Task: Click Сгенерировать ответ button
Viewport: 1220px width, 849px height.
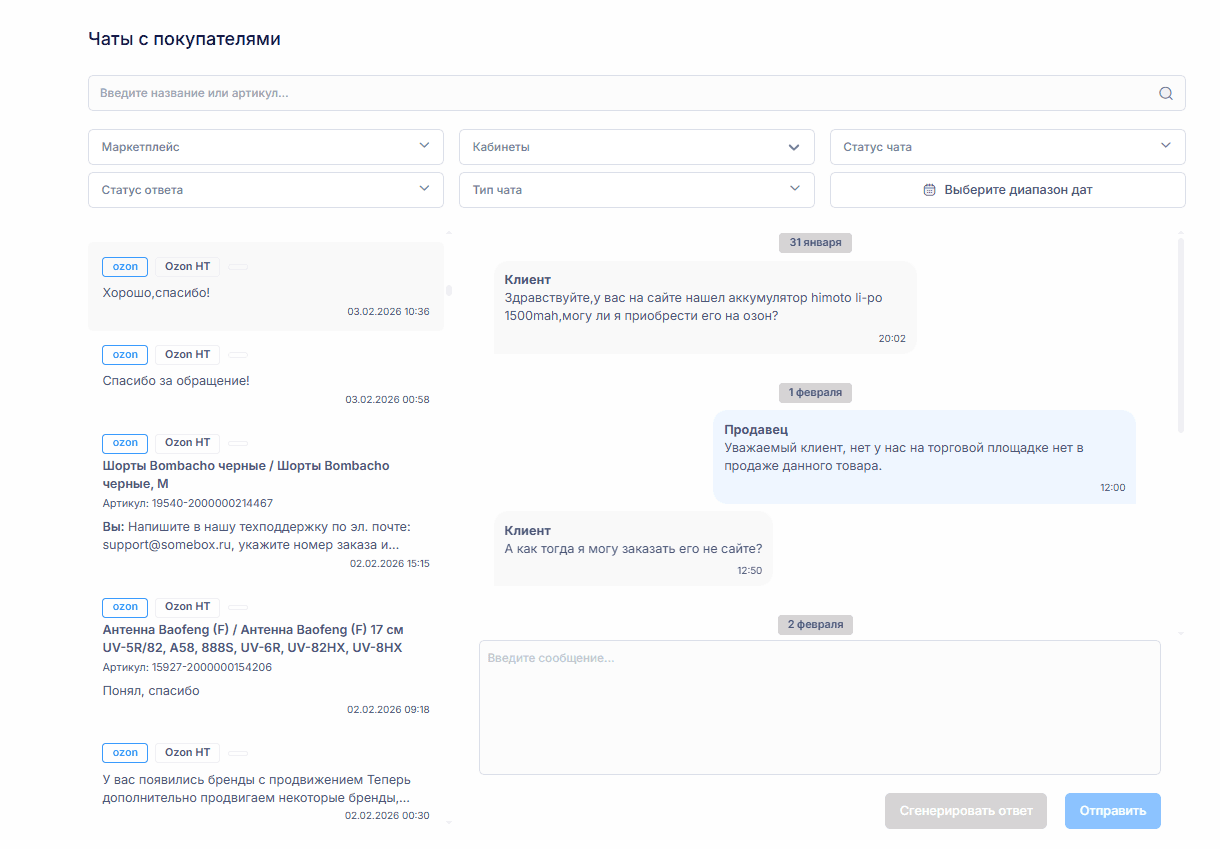Action: pyautogui.click(x=966, y=811)
